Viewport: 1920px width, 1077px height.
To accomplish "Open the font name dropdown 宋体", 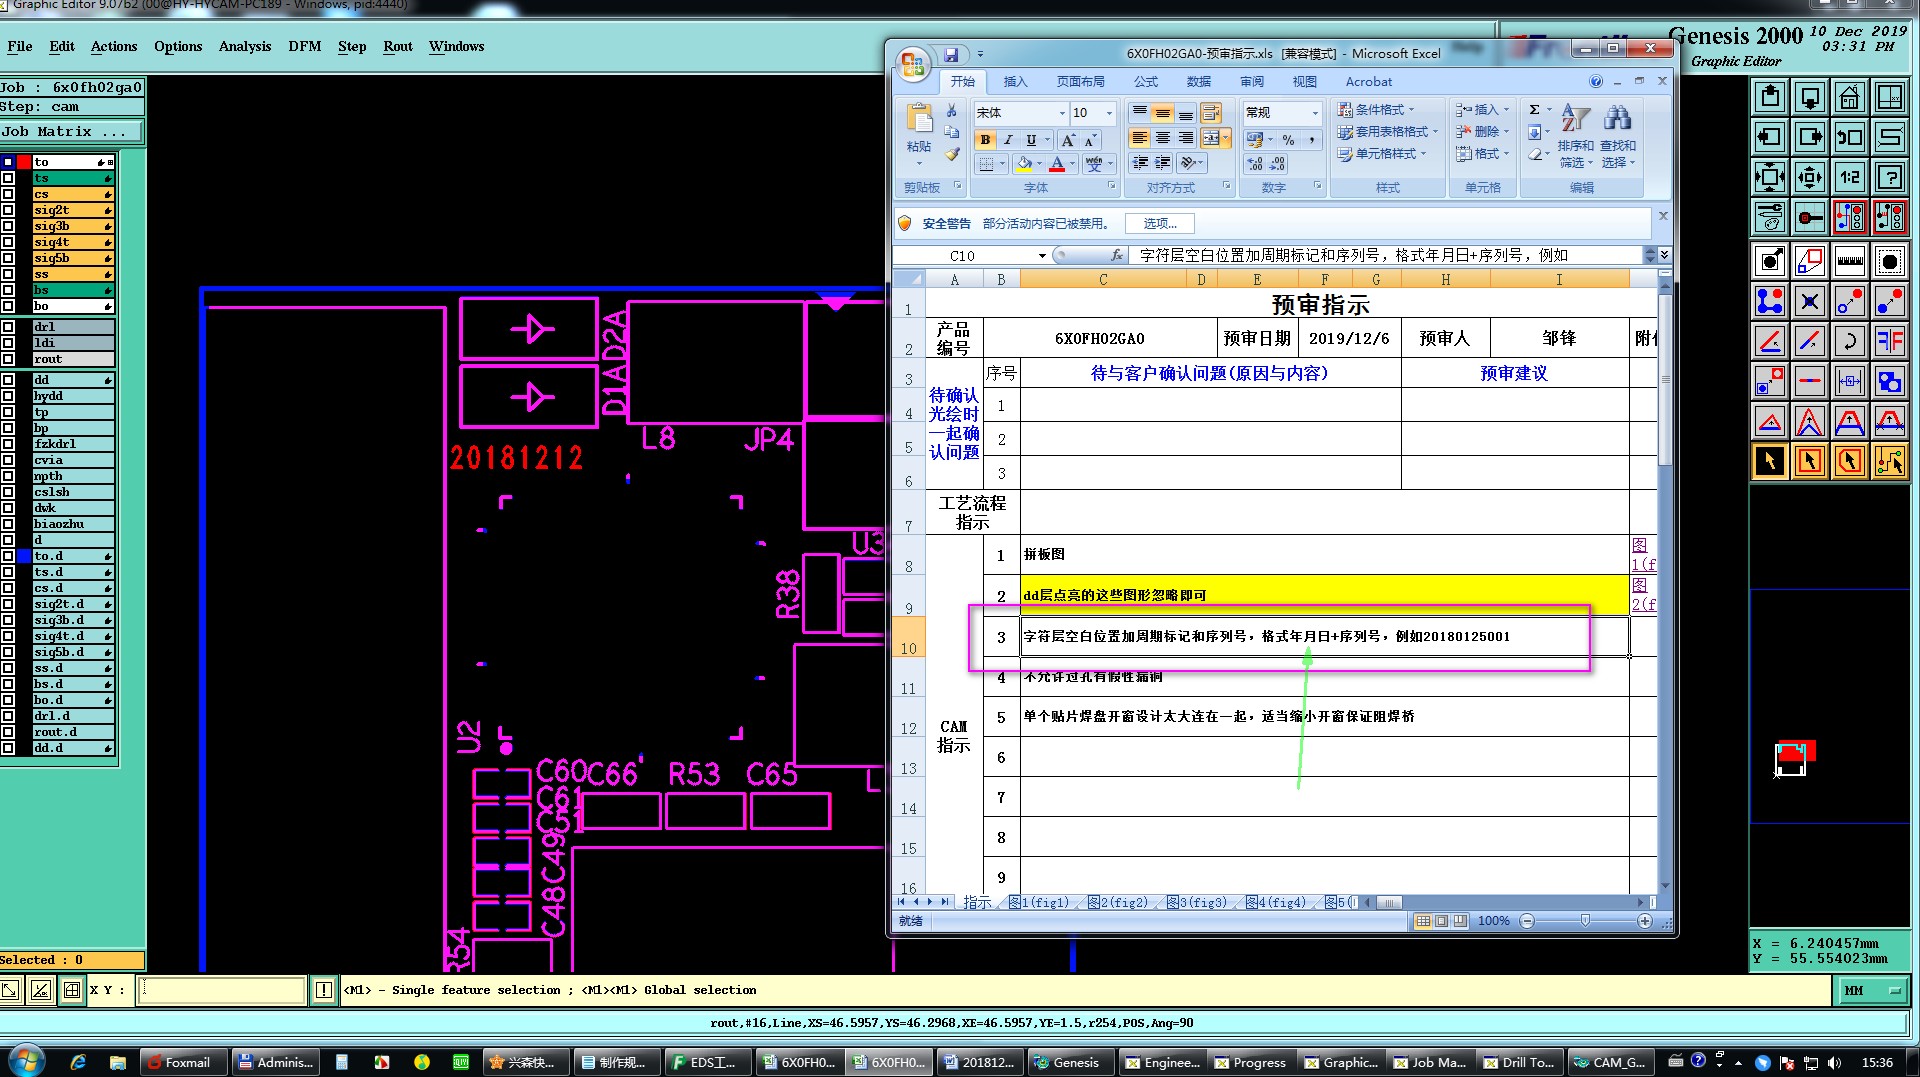I will coord(1062,113).
